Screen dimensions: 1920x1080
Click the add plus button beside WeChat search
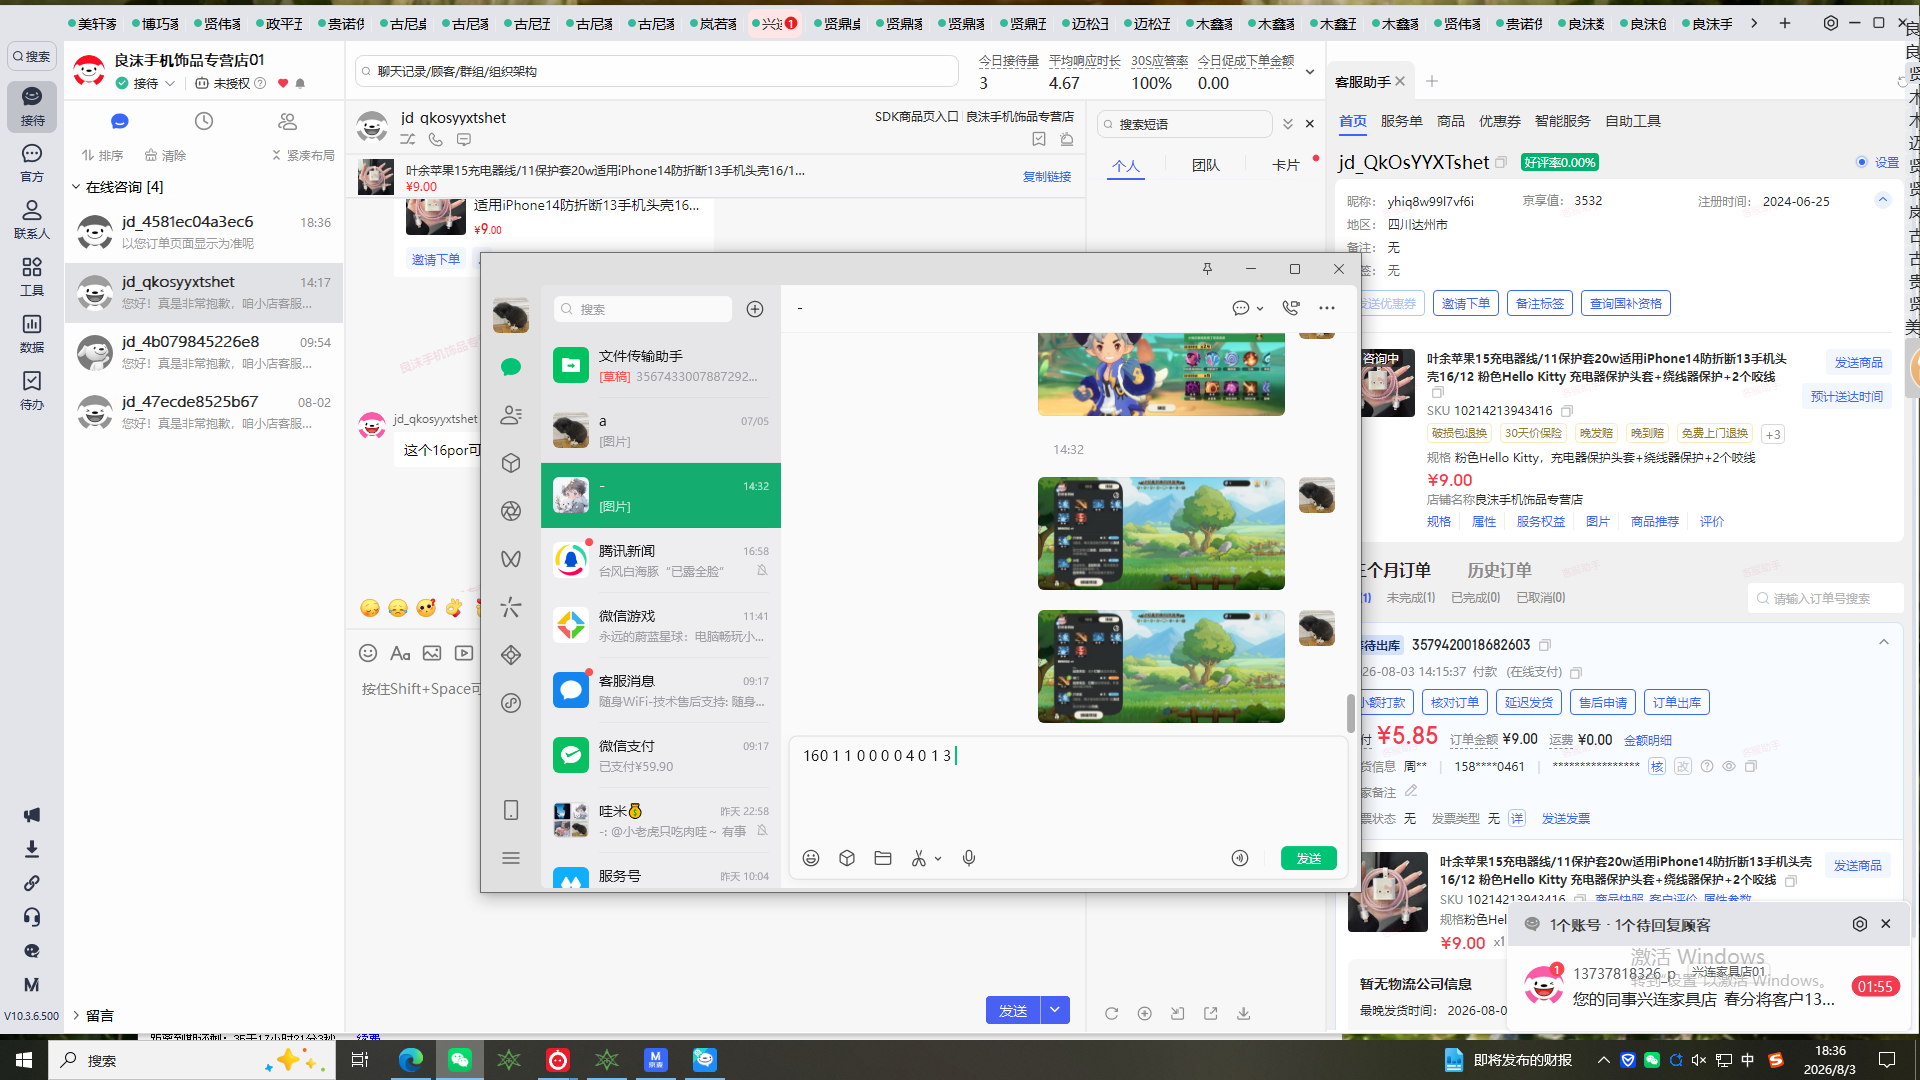click(755, 309)
